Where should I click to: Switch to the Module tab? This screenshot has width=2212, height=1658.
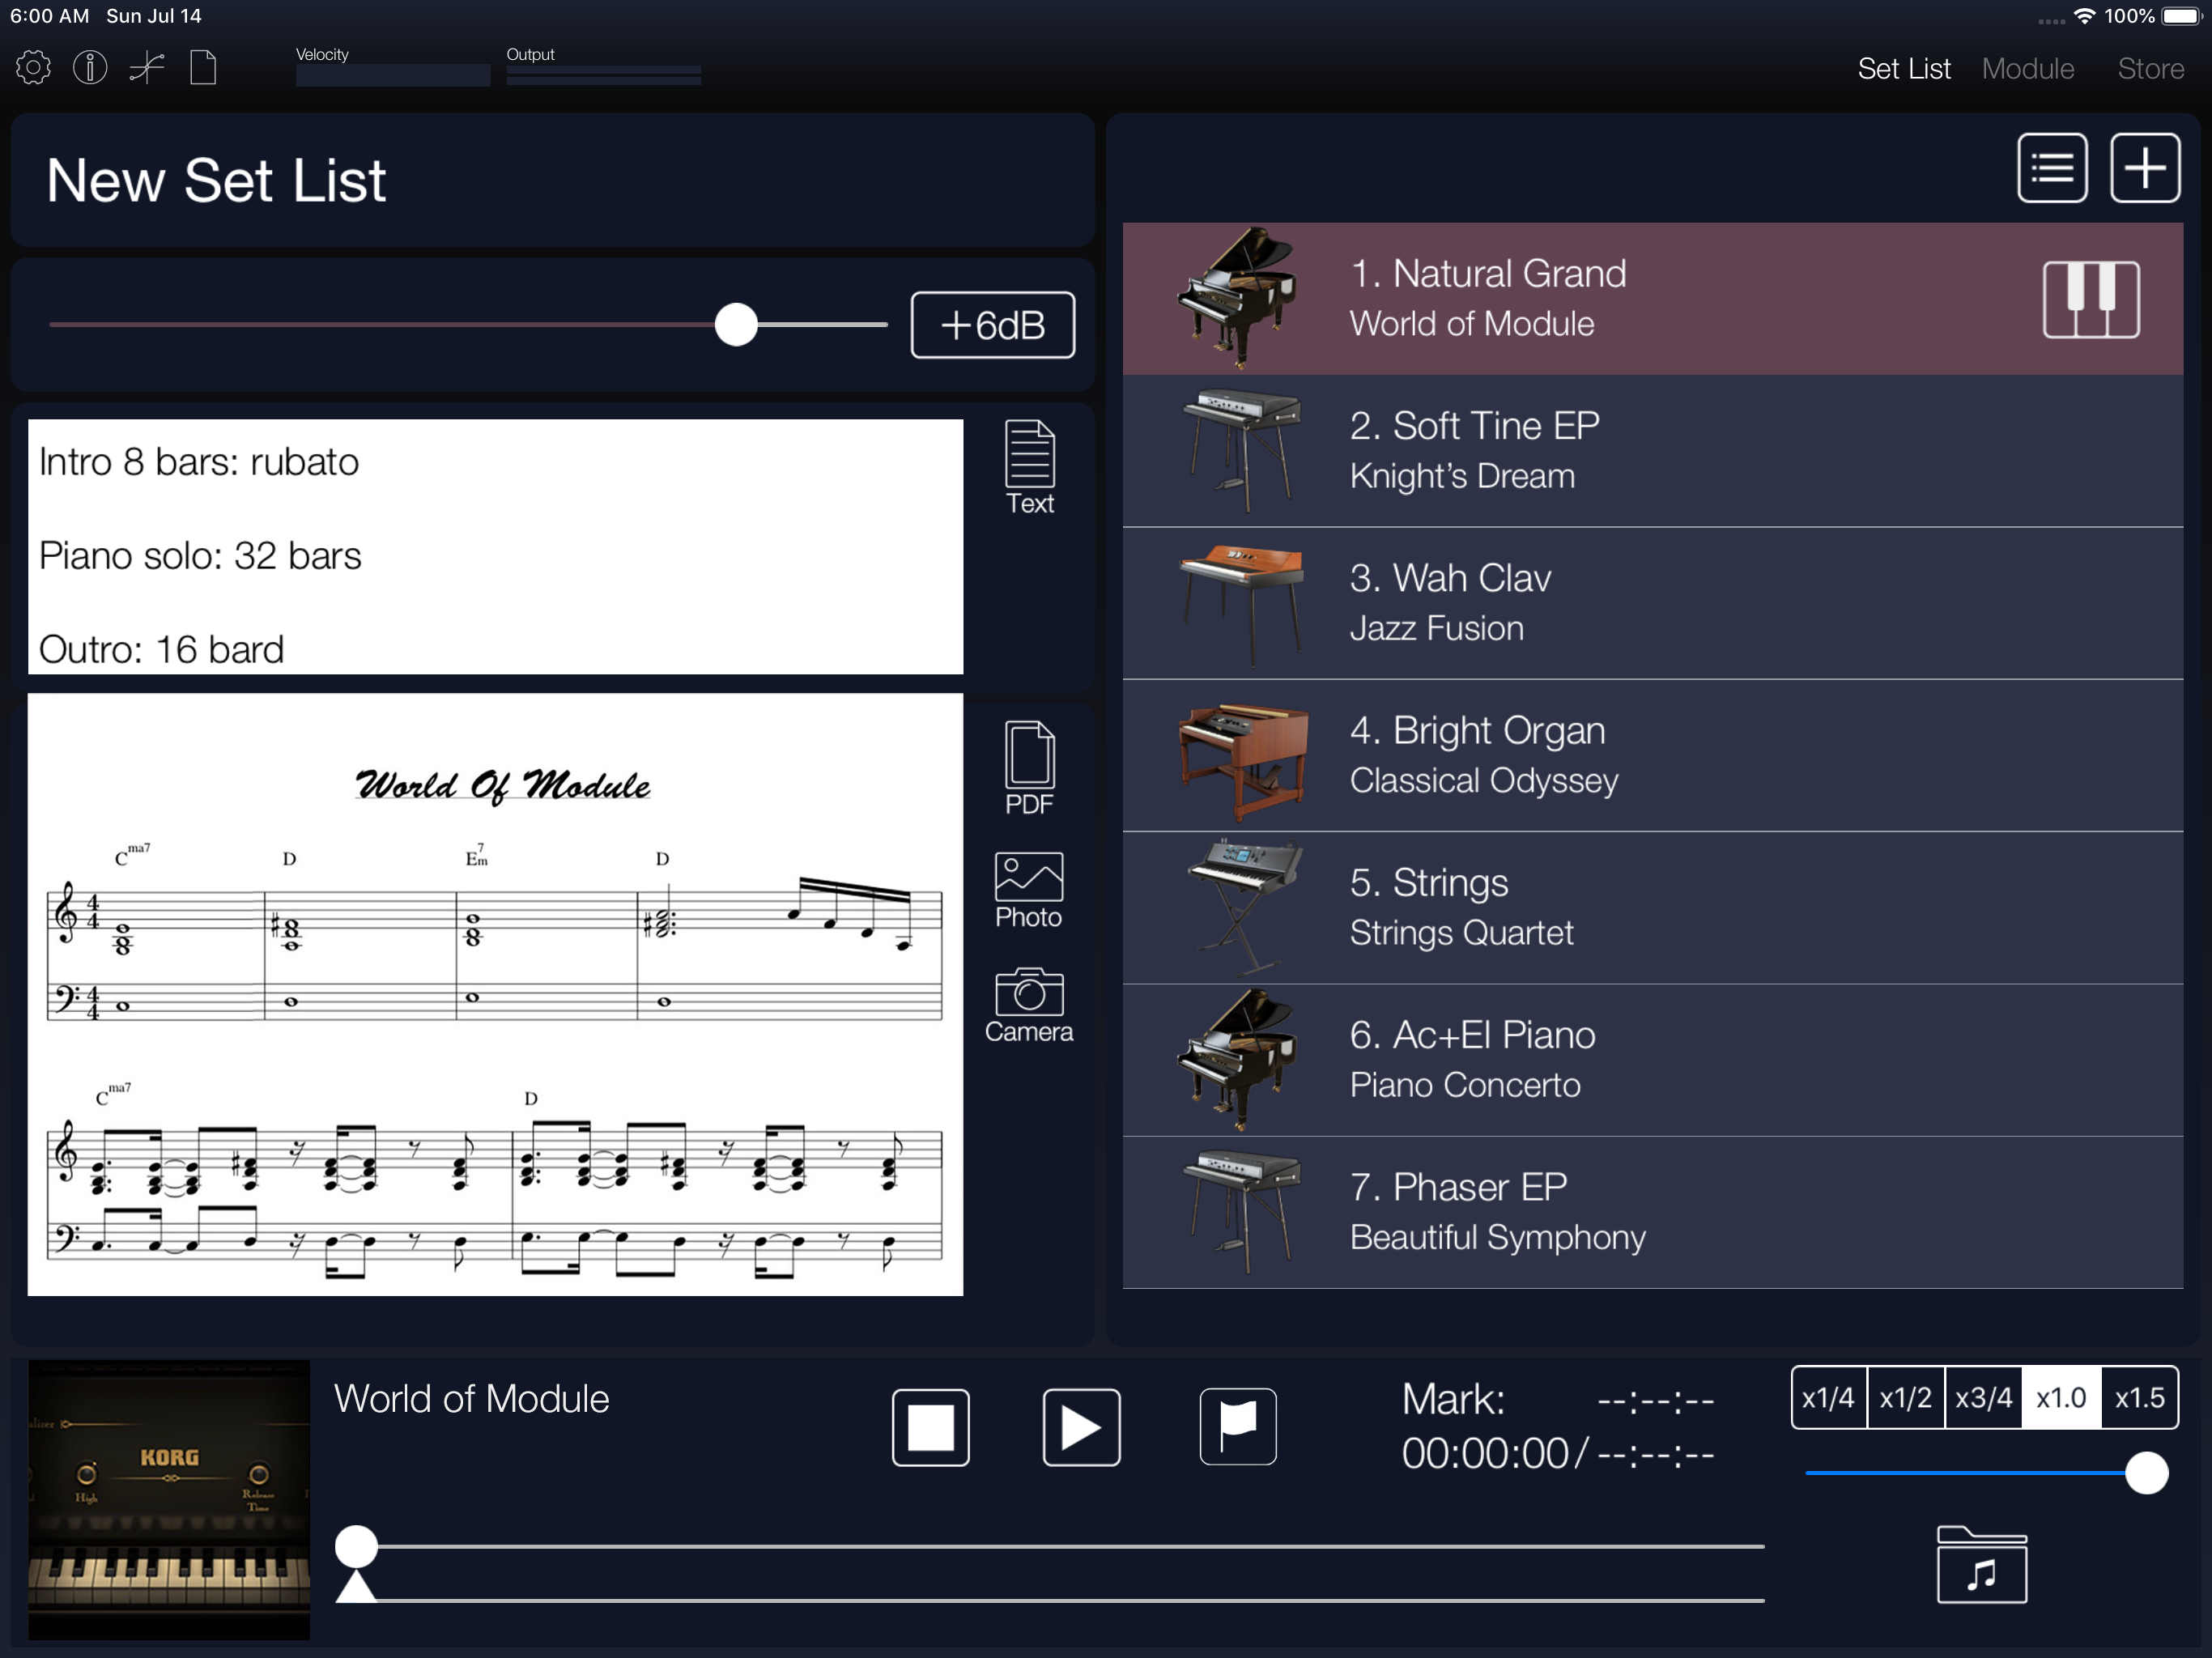[2027, 68]
